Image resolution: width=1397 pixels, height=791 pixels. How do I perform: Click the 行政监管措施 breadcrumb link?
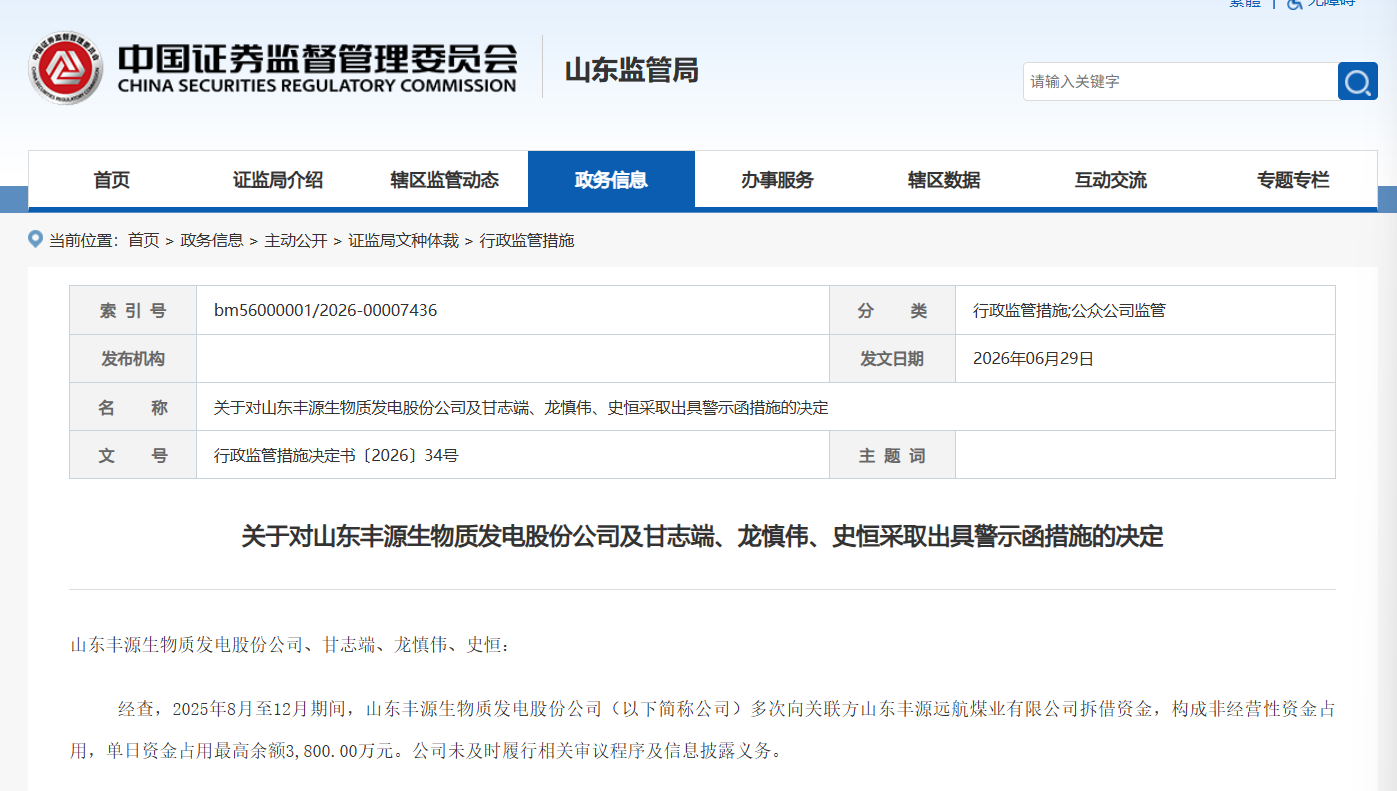527,240
